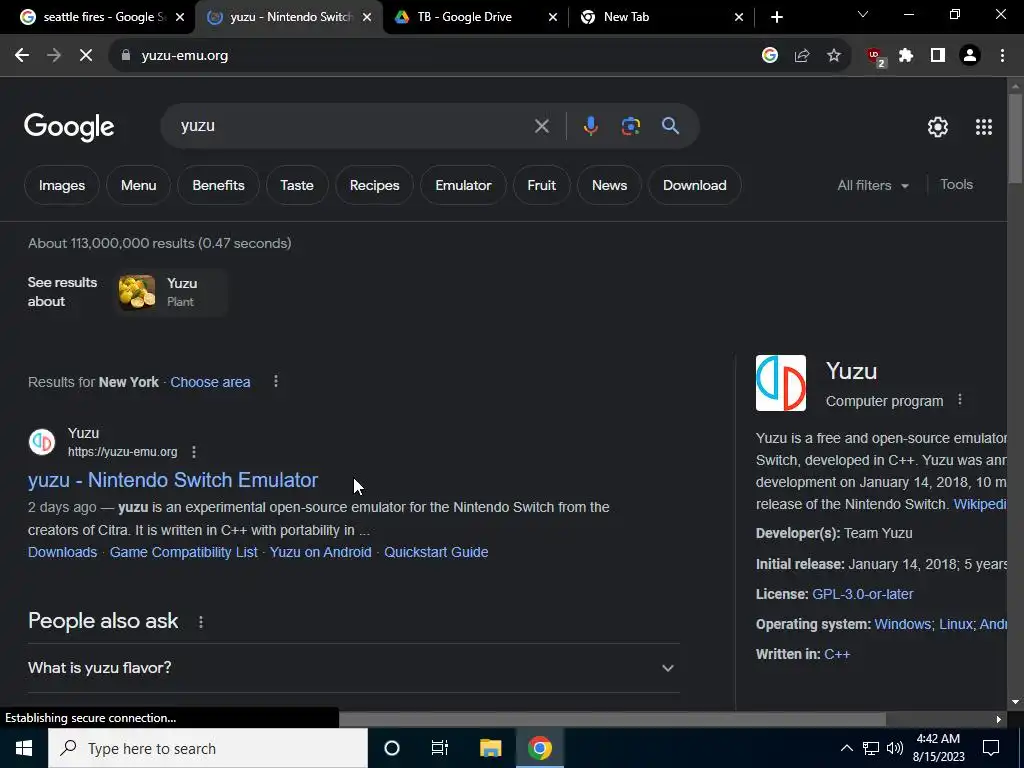Open options beside Choose area
The image size is (1024, 768).
[276, 381]
